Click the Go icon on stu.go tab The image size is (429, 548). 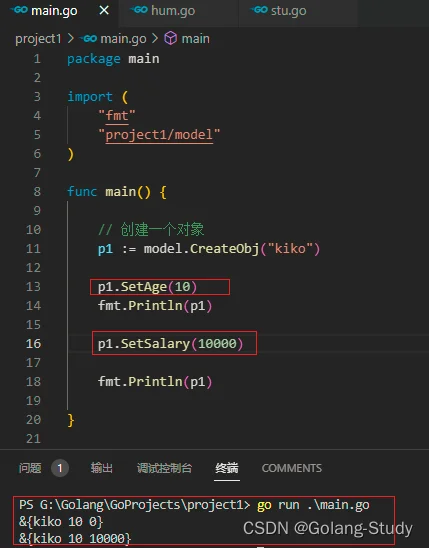260,10
